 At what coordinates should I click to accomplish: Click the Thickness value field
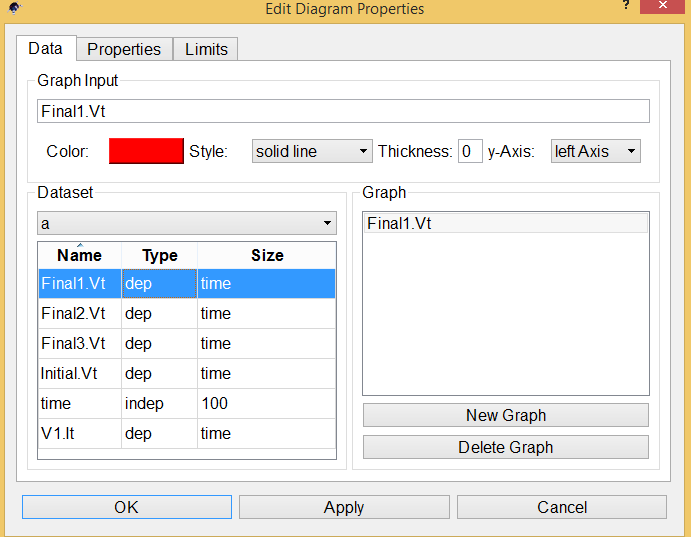[x=470, y=151]
